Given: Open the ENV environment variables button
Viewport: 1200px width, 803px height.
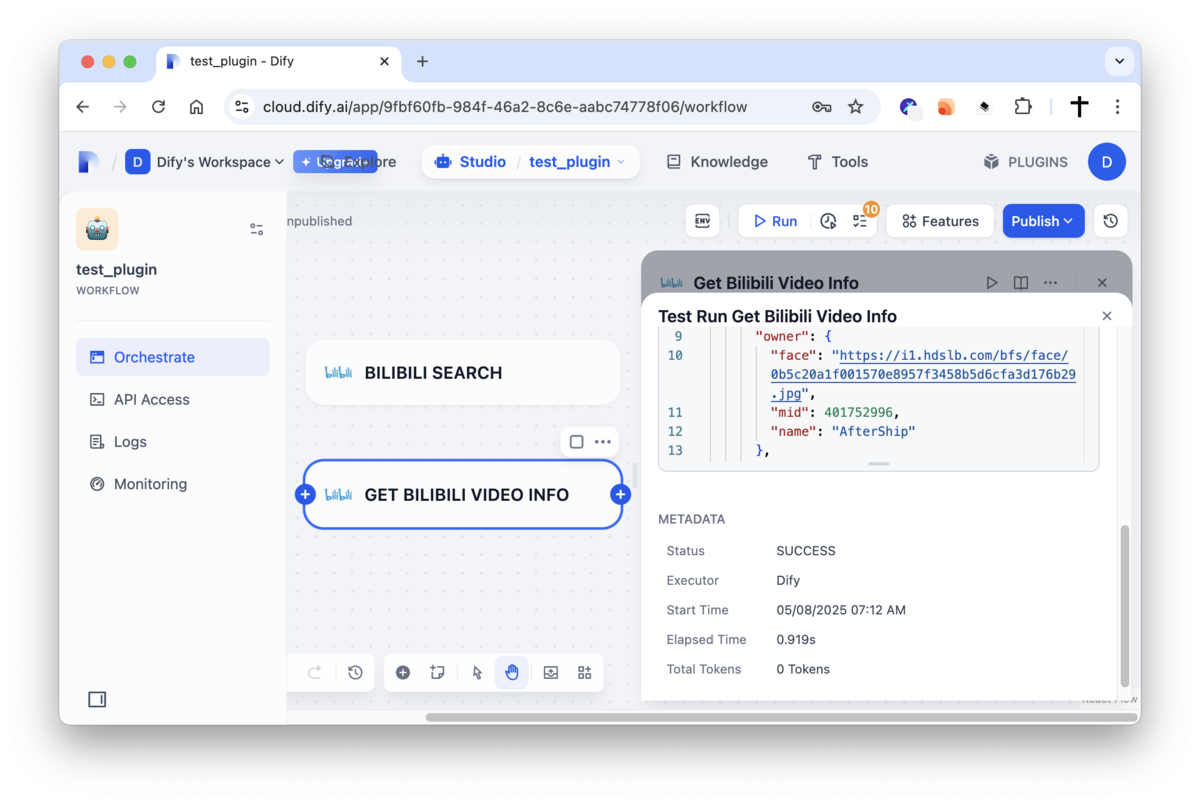Looking at the screenshot, I should [702, 221].
